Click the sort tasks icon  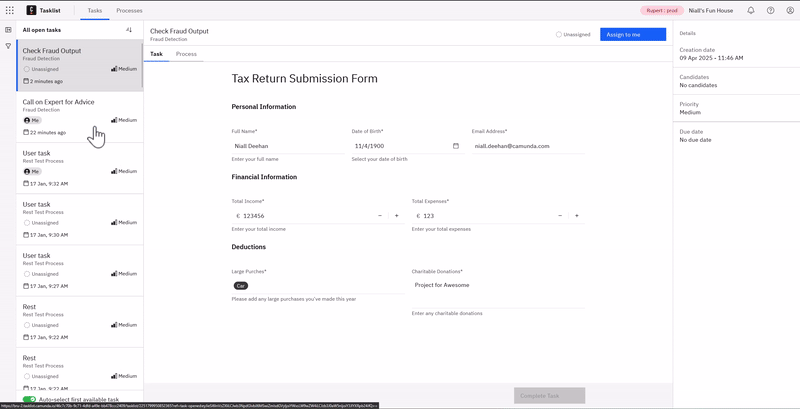[129, 30]
